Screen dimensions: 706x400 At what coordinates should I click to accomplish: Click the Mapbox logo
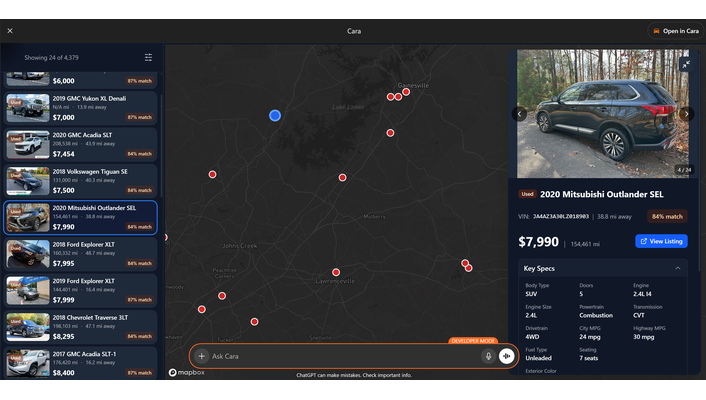(187, 372)
